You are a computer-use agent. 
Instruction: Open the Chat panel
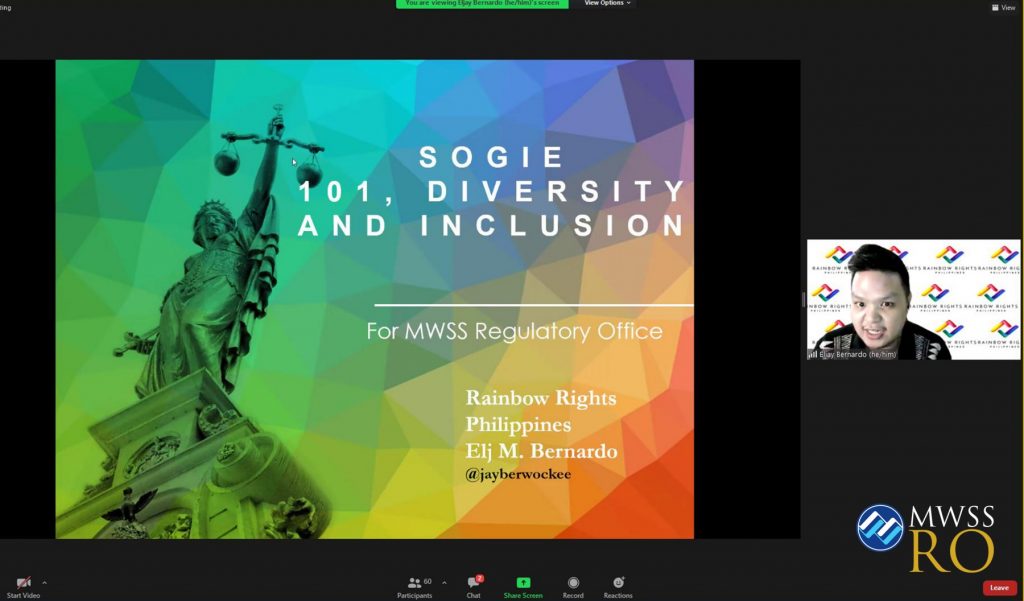click(474, 587)
